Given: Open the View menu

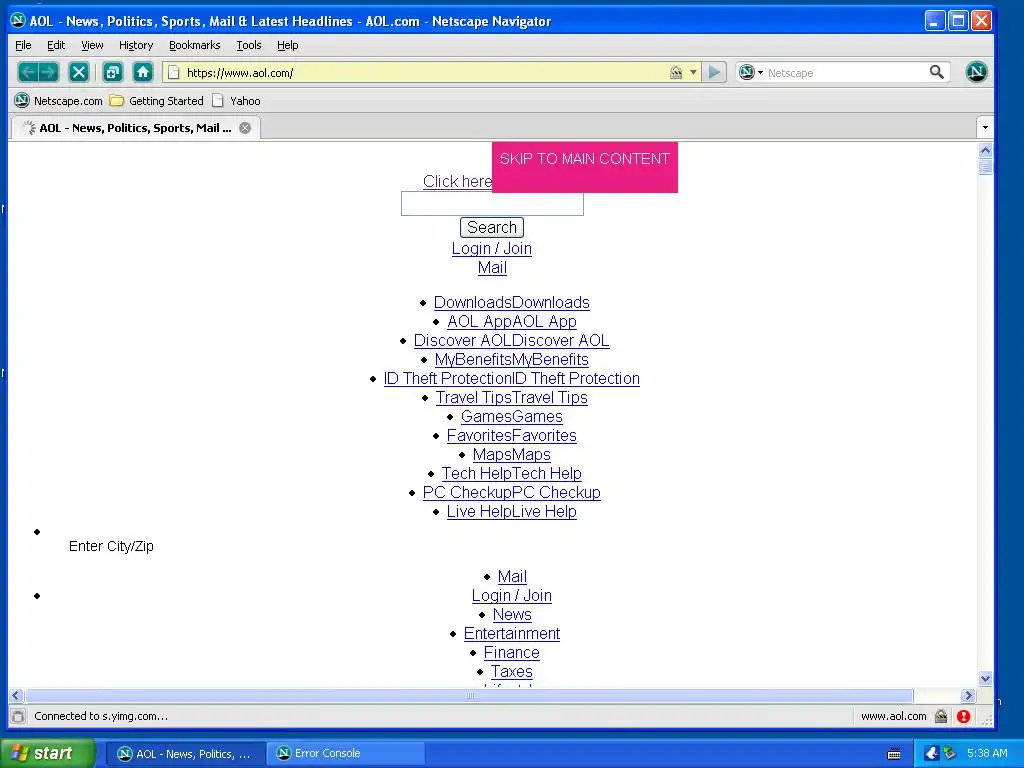Looking at the screenshot, I should coord(92,45).
